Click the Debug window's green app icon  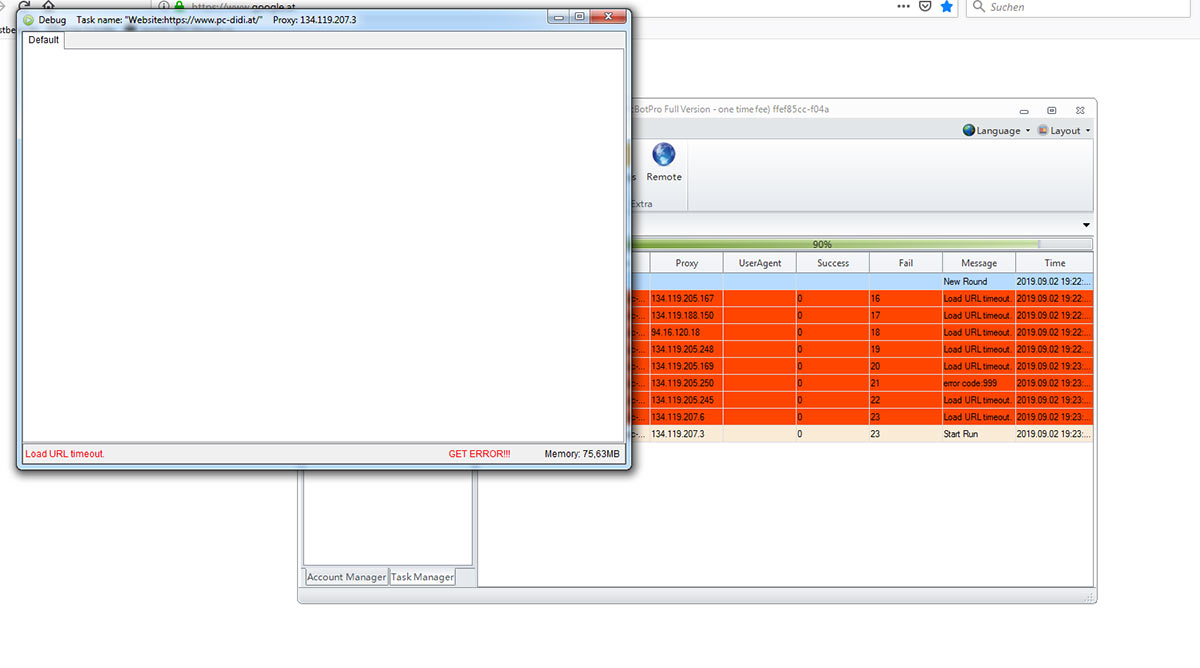28,19
